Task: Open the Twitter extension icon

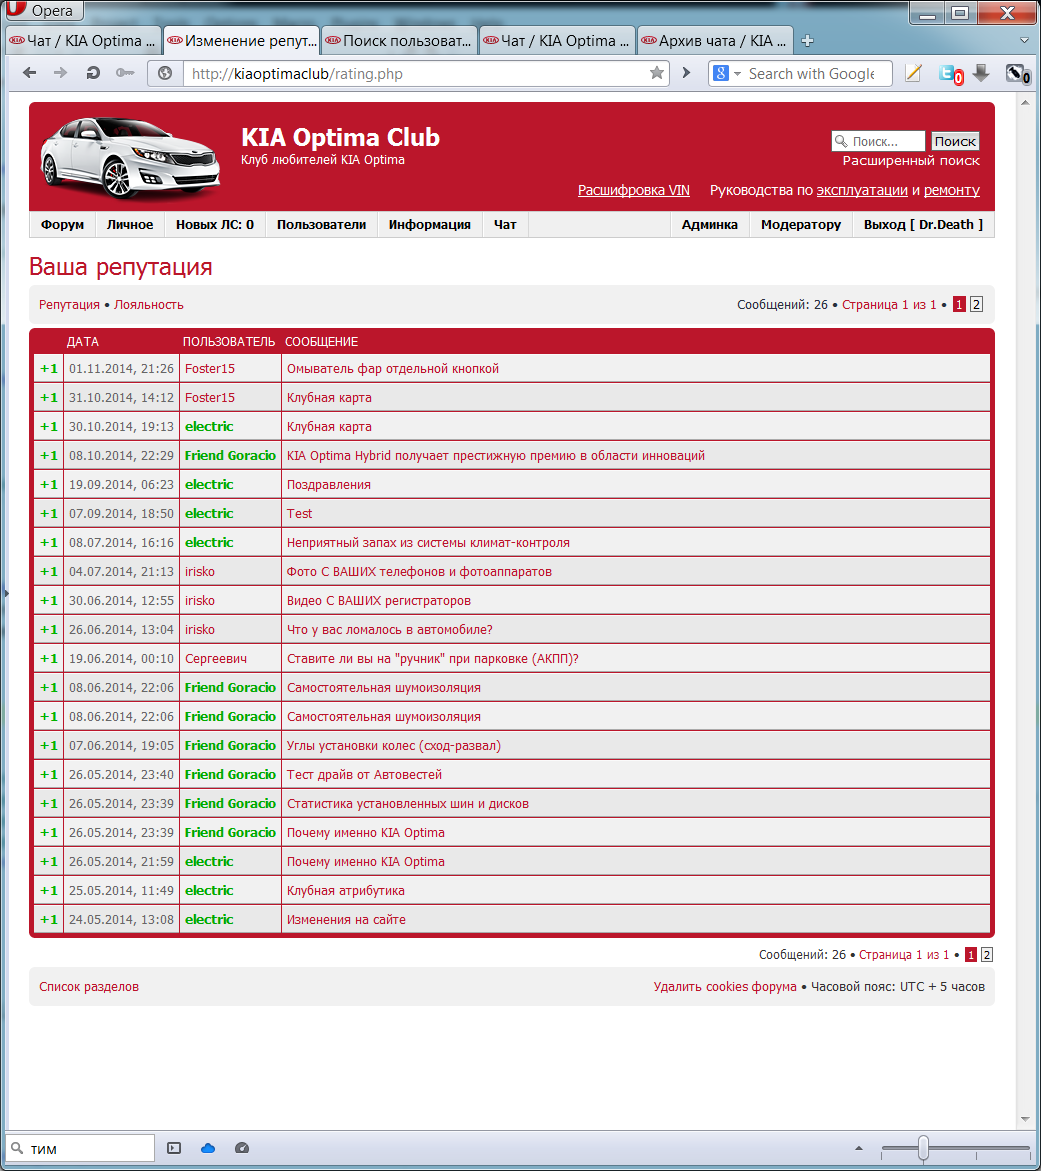Action: click(x=948, y=73)
